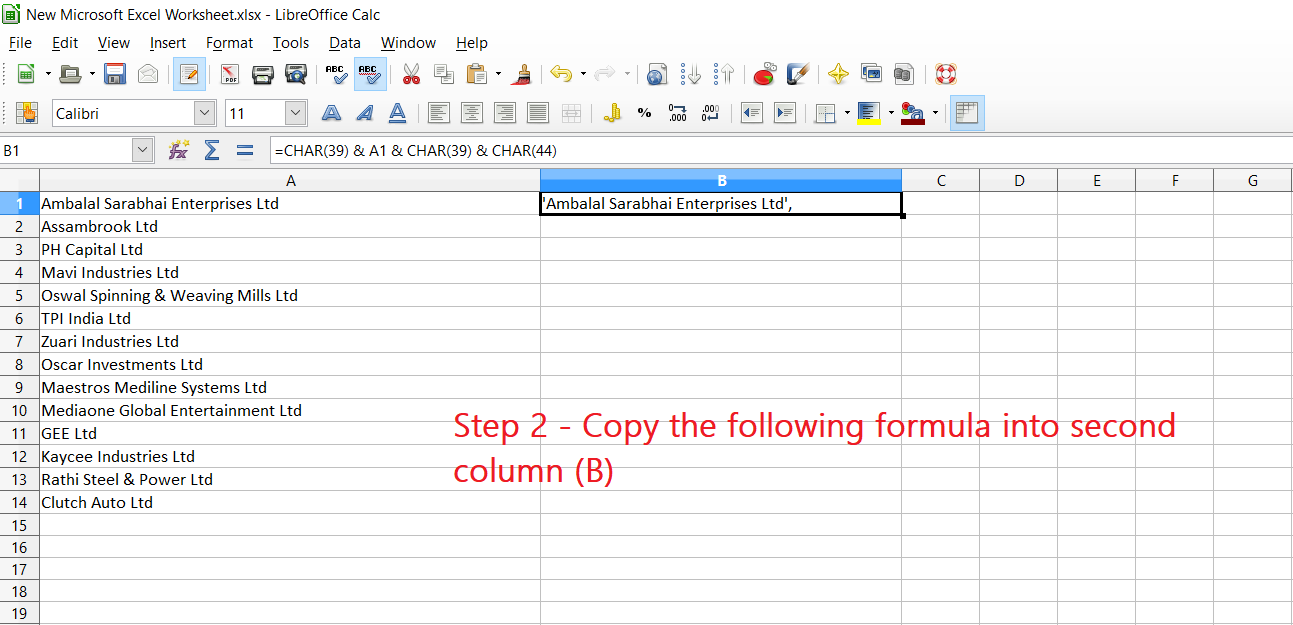Justify cell text
The height and width of the screenshot is (625, 1293).
coord(537,113)
